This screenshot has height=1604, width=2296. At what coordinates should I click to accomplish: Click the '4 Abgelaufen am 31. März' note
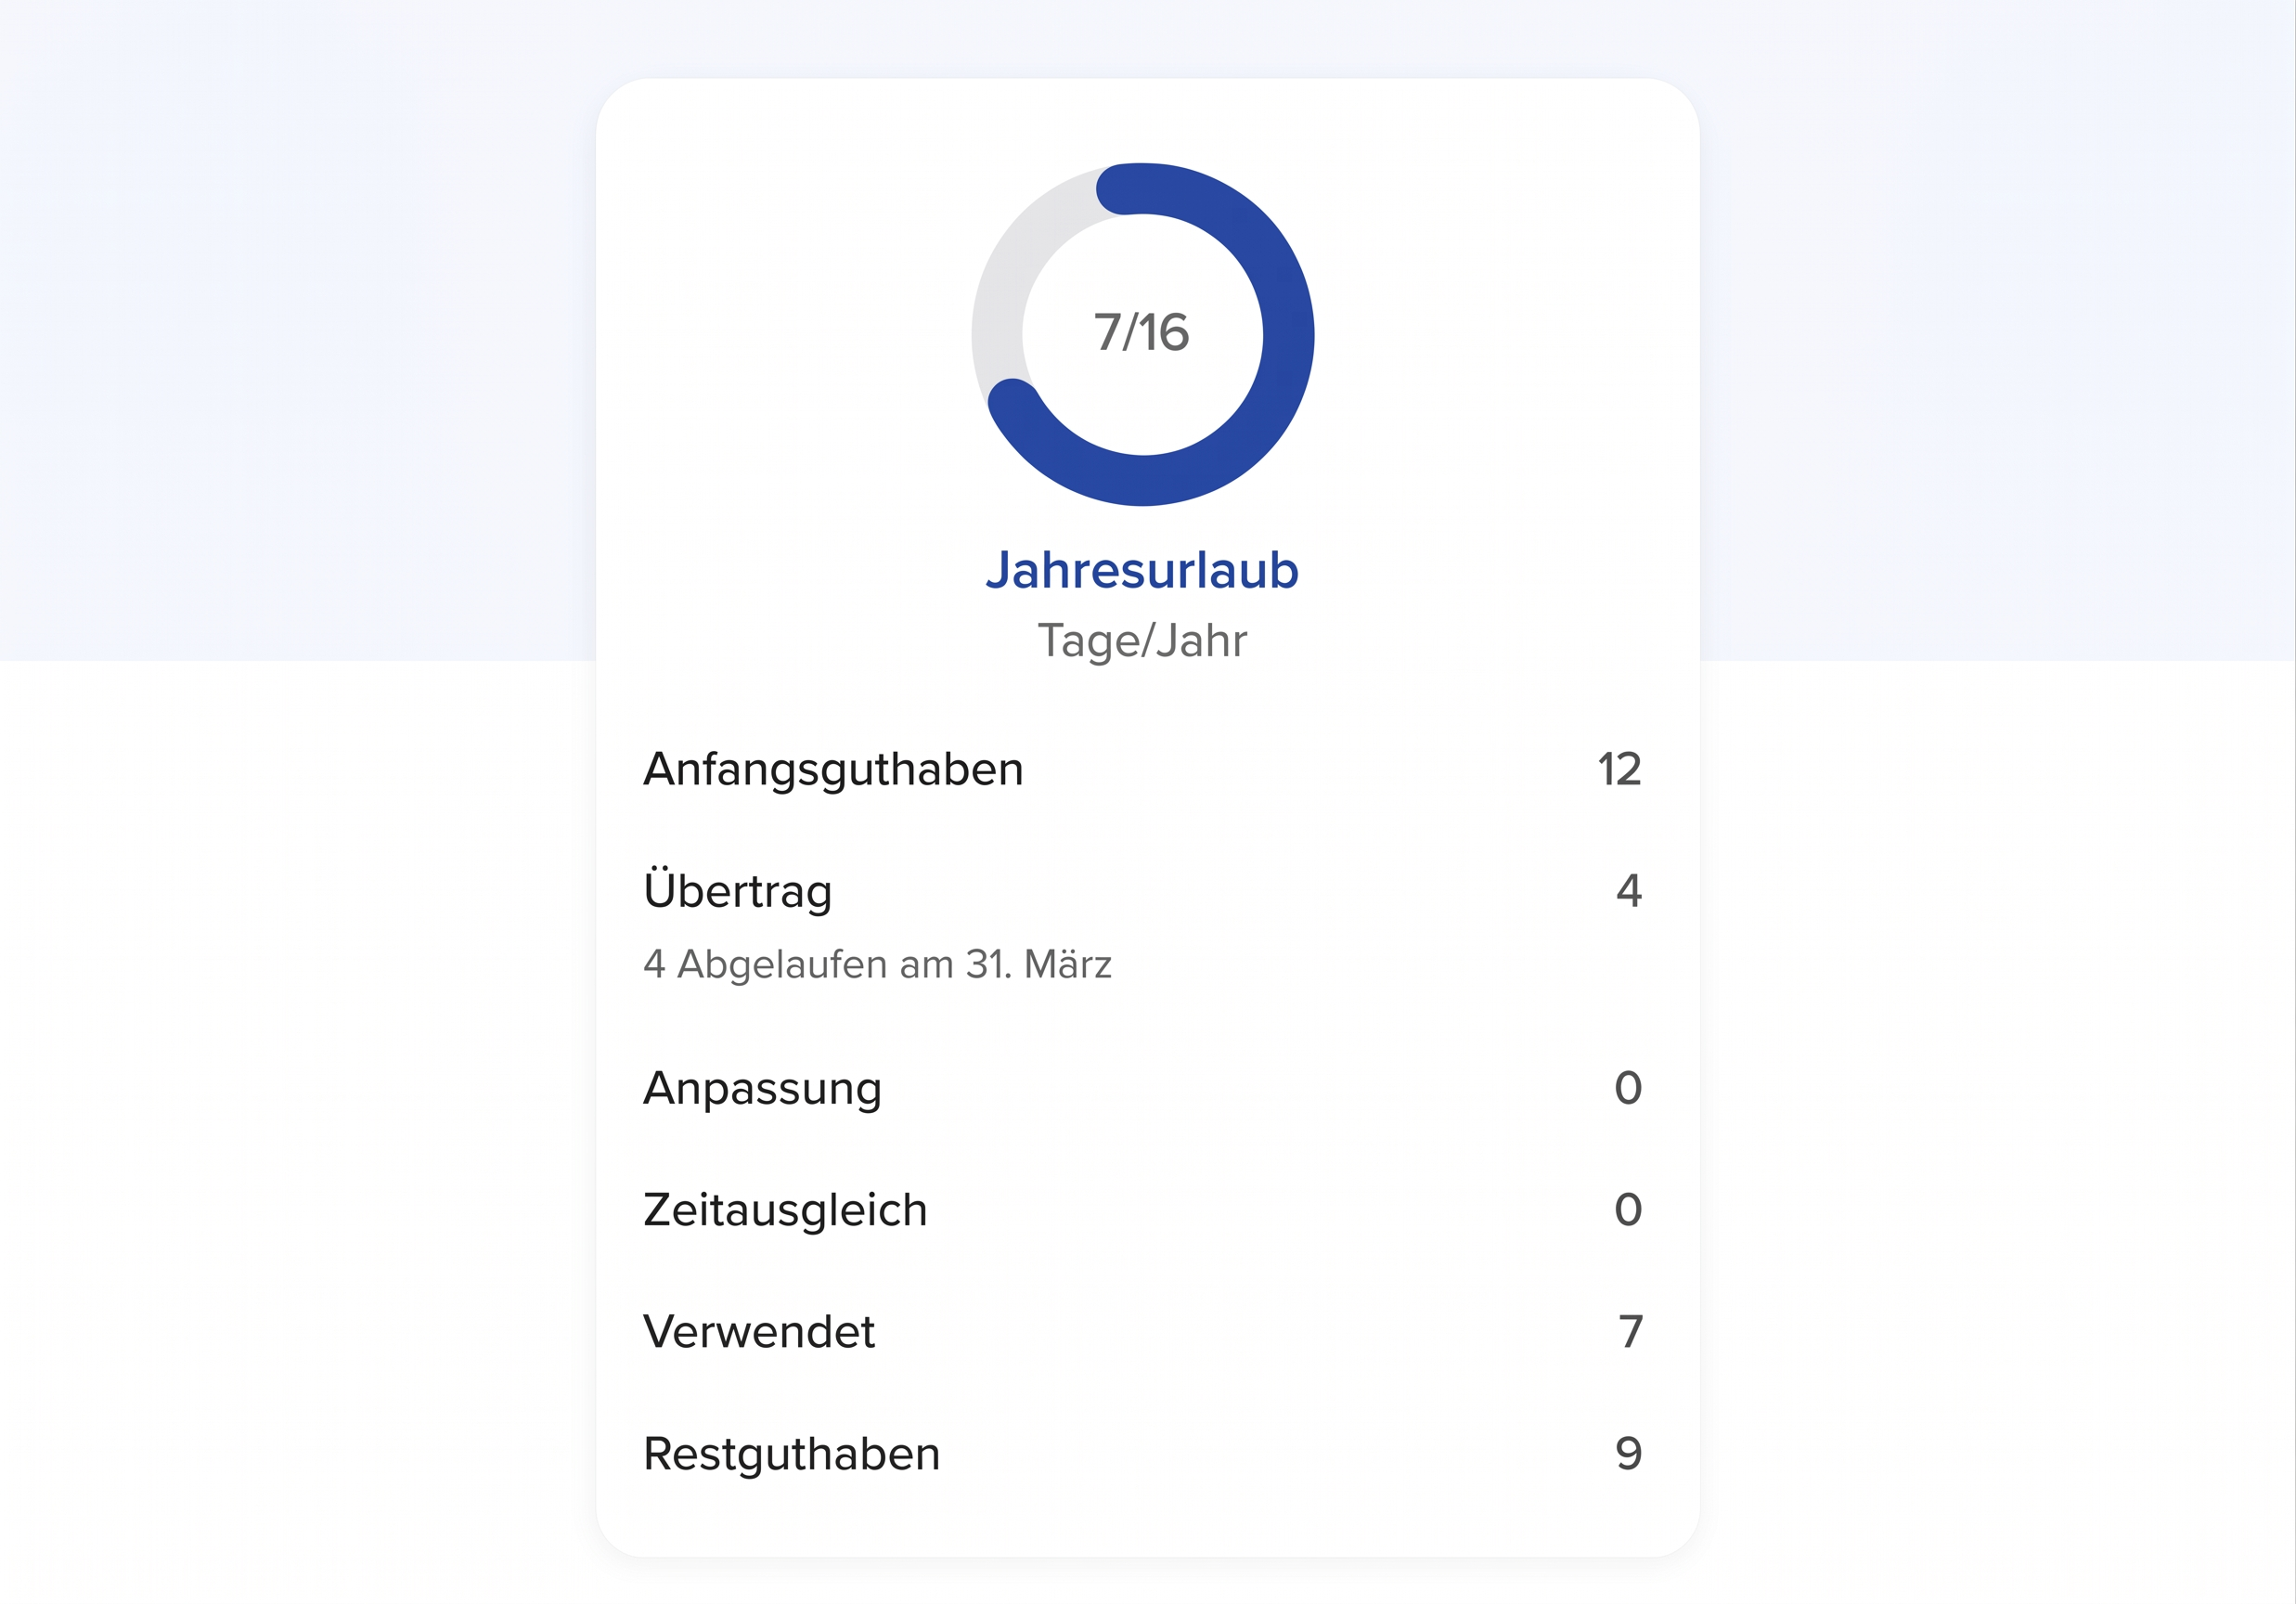coord(877,964)
